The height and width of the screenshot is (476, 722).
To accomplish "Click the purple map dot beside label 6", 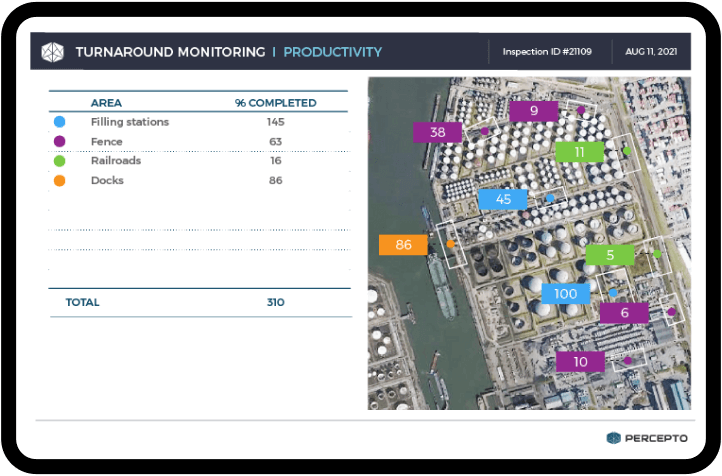I will click(x=671, y=312).
